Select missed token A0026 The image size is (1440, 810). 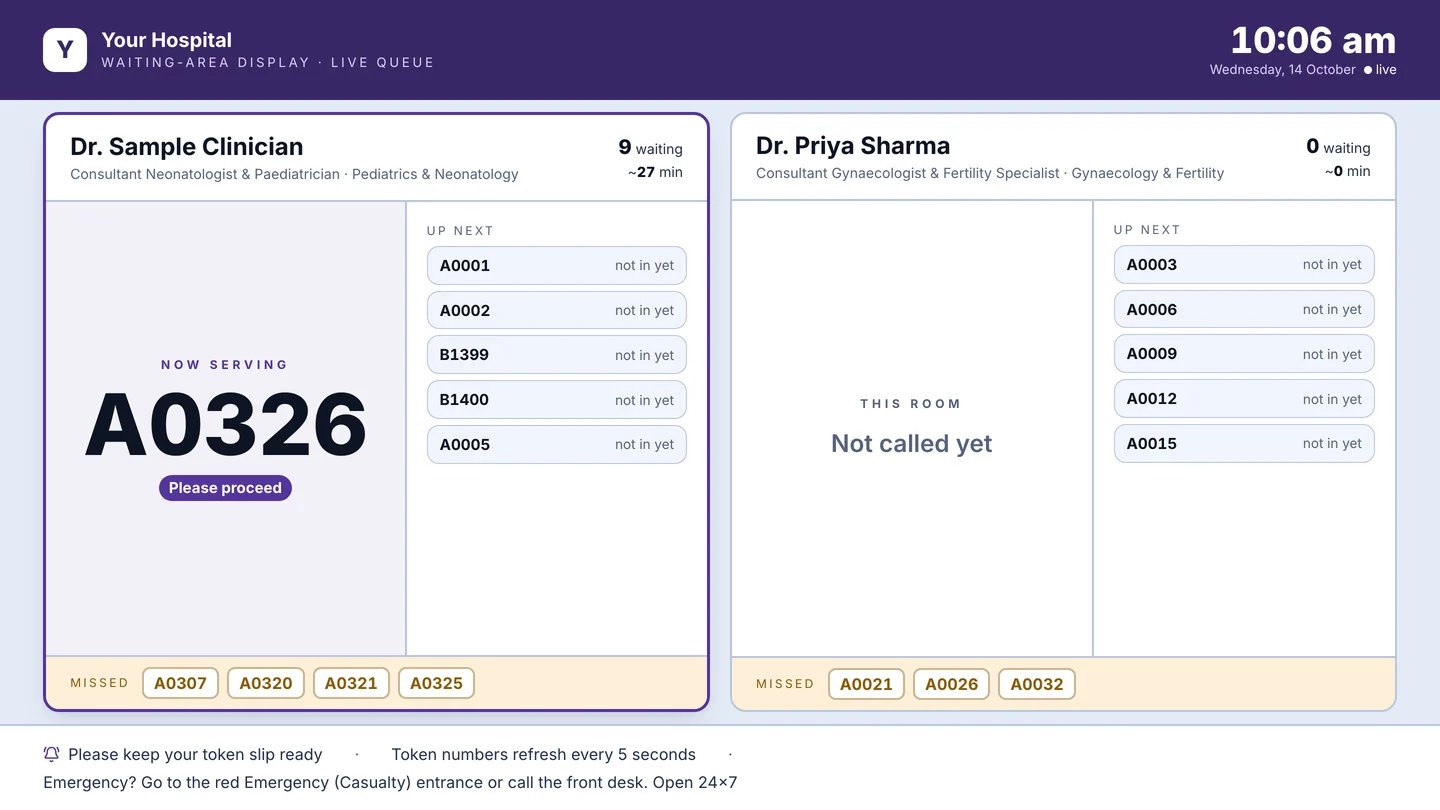(x=951, y=684)
